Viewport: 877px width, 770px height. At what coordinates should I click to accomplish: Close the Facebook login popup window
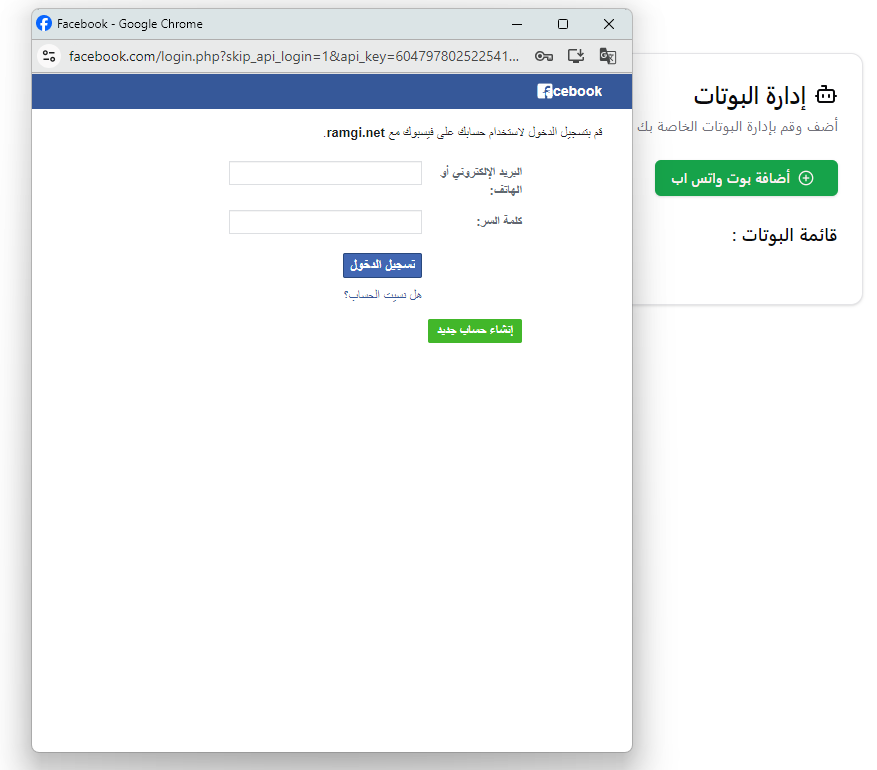click(x=609, y=24)
